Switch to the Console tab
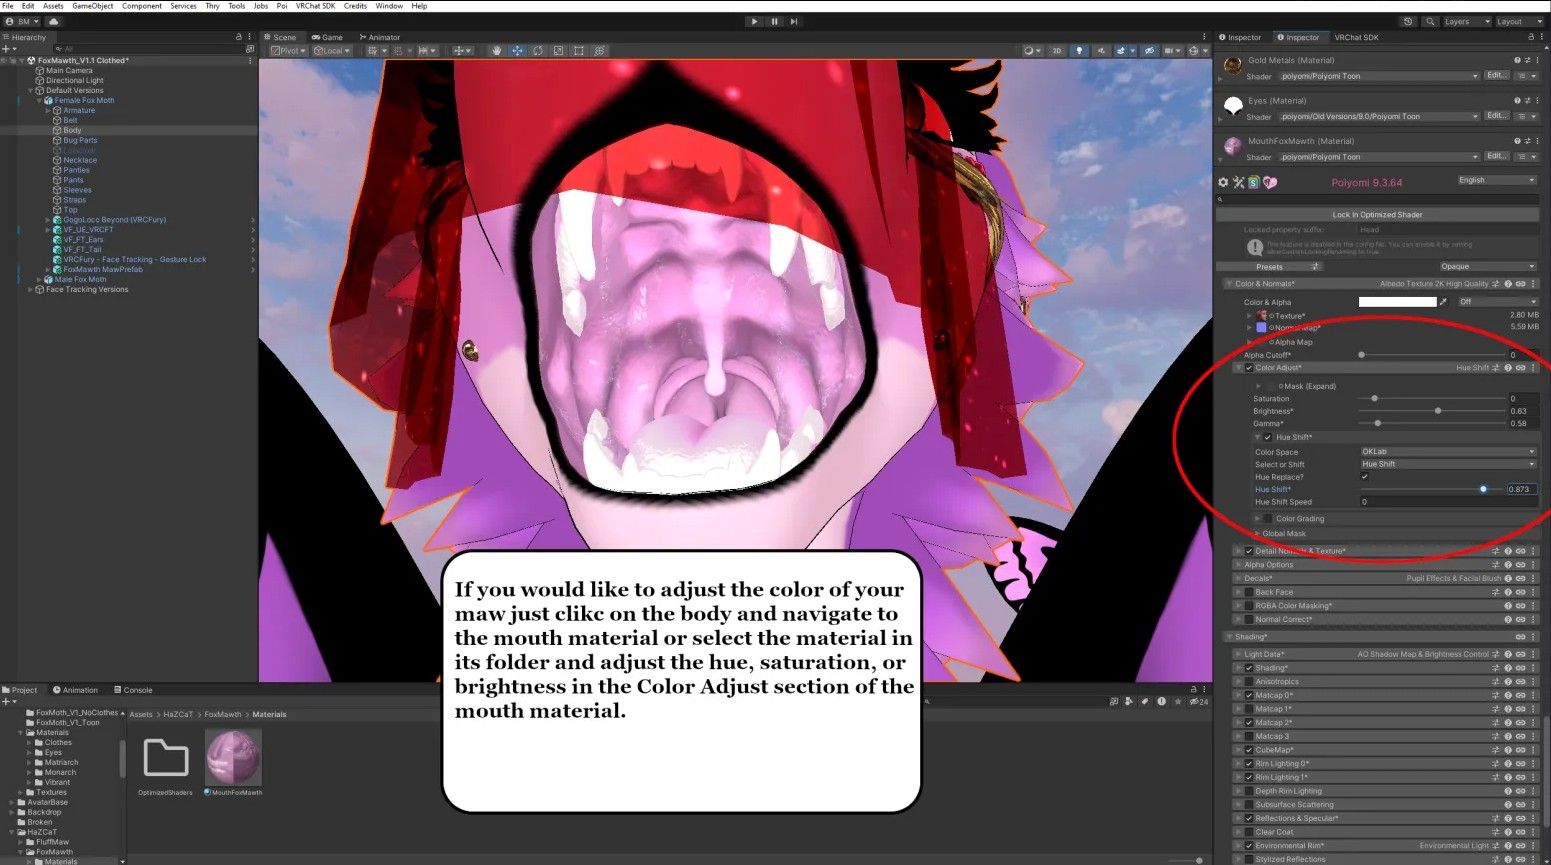This screenshot has width=1551, height=865. [134, 690]
